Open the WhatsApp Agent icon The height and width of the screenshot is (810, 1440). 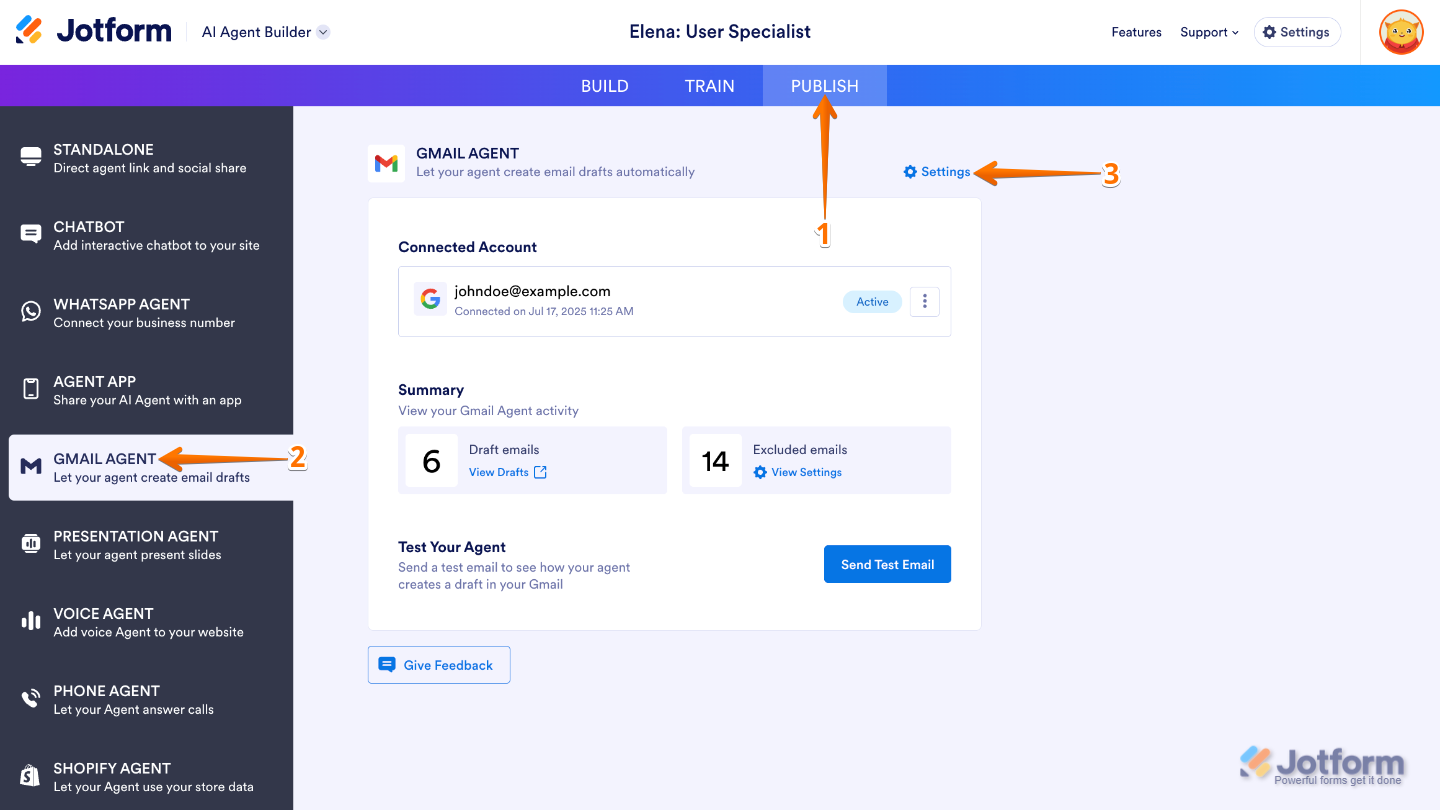31,312
